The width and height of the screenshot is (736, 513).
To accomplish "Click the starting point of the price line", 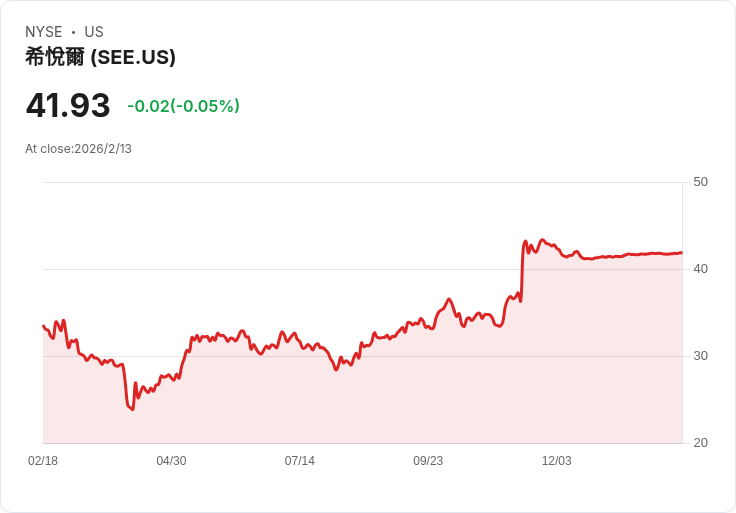I will click(43, 326).
